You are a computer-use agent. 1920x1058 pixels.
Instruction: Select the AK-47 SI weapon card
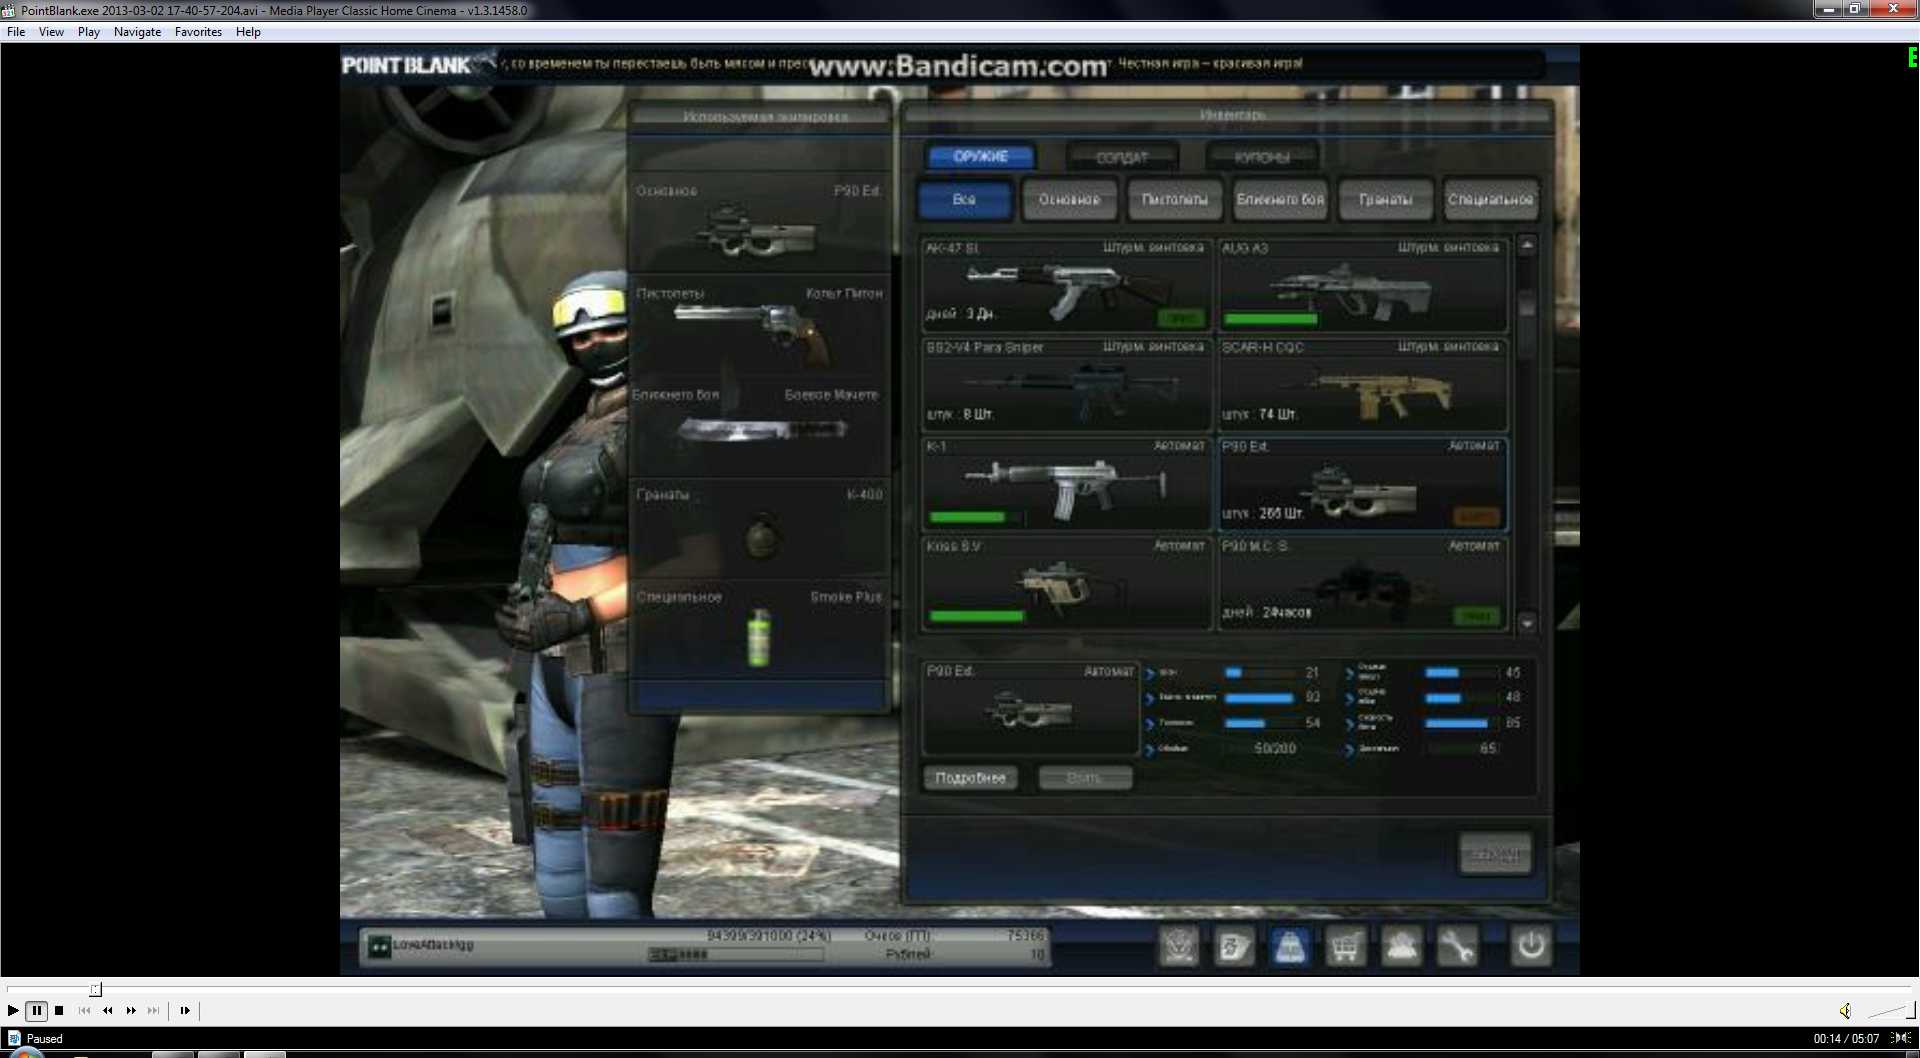point(1066,285)
